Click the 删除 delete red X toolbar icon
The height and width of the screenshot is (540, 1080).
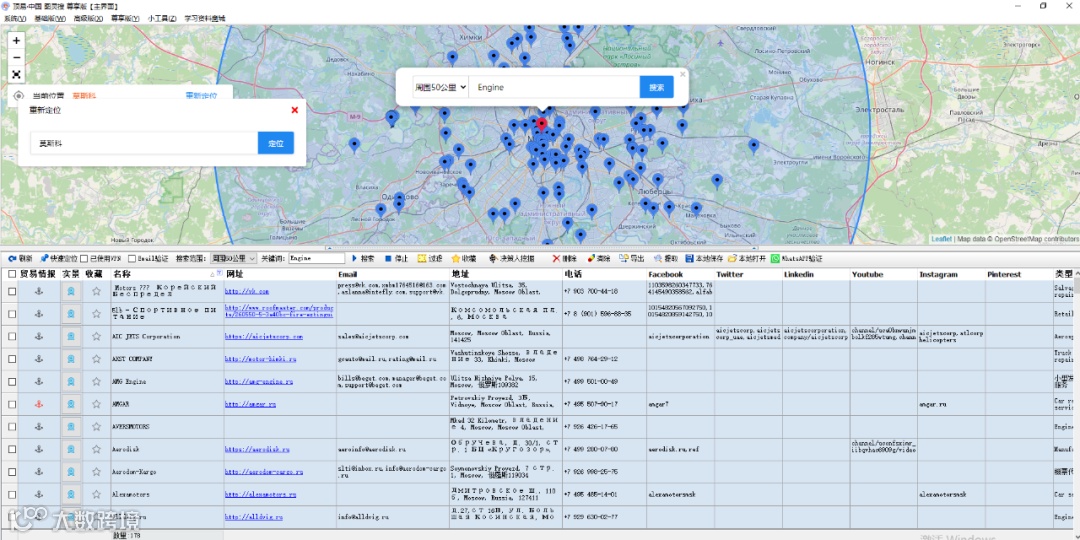pos(556,258)
